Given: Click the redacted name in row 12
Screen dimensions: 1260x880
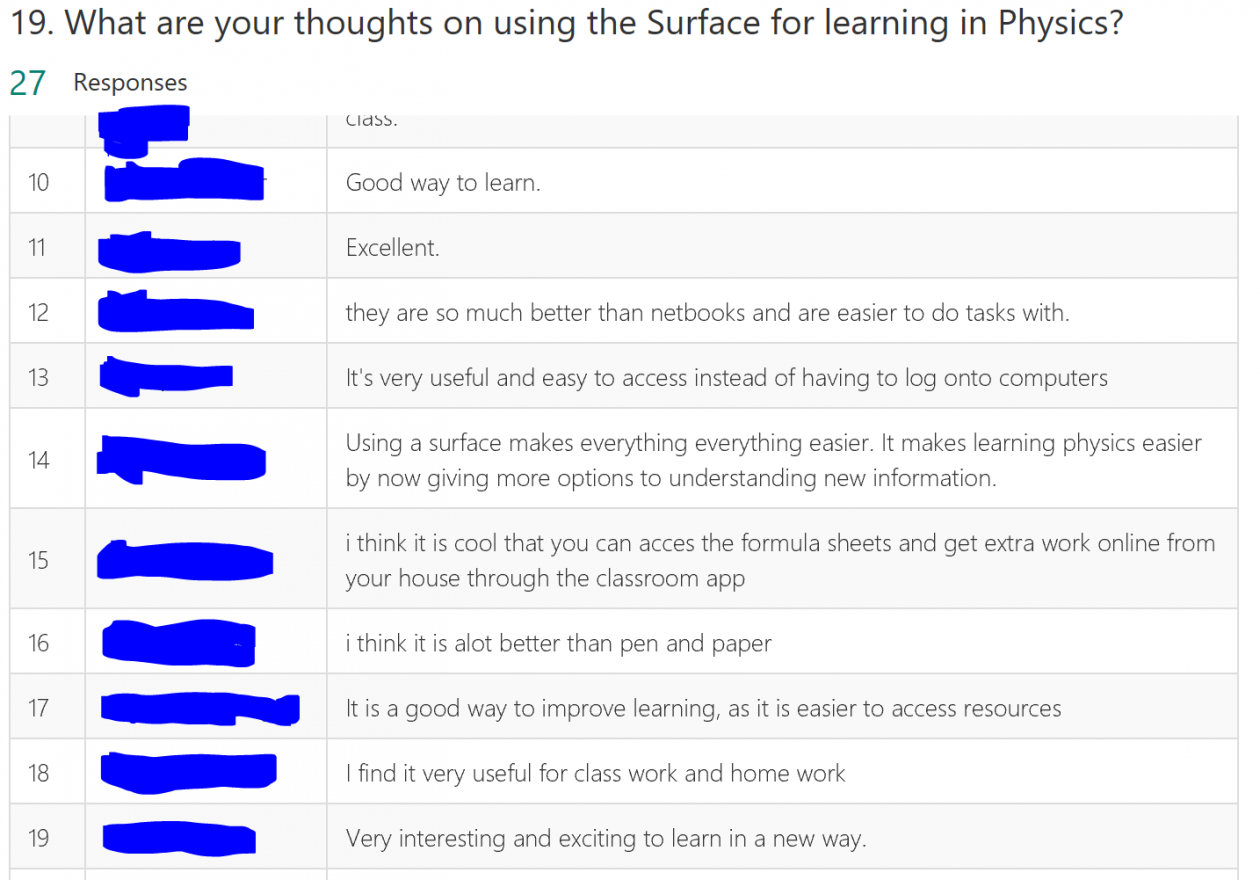Looking at the screenshot, I should (x=175, y=311).
